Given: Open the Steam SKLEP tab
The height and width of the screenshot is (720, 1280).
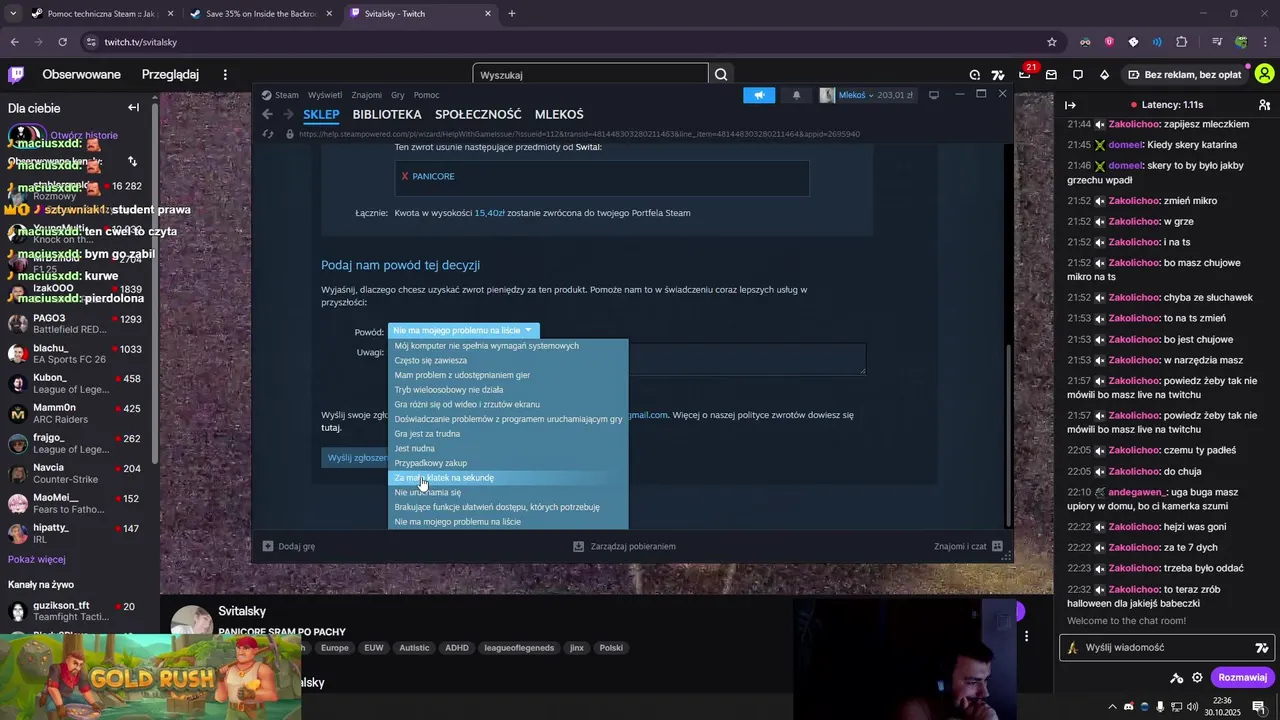Looking at the screenshot, I should [x=321, y=114].
